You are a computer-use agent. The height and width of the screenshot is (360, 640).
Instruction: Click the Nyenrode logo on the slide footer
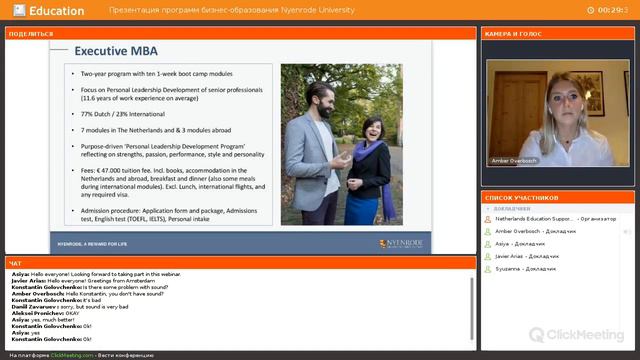point(401,244)
